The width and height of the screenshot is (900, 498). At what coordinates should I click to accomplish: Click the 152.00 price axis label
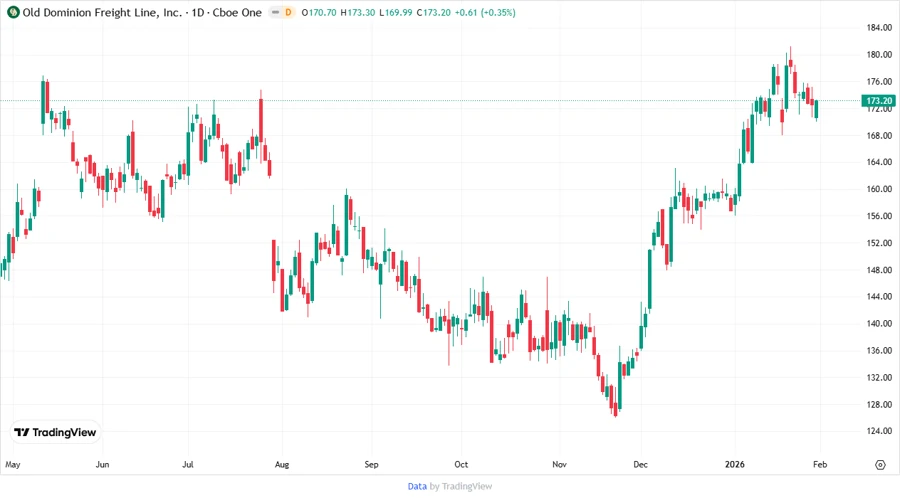(x=879, y=243)
